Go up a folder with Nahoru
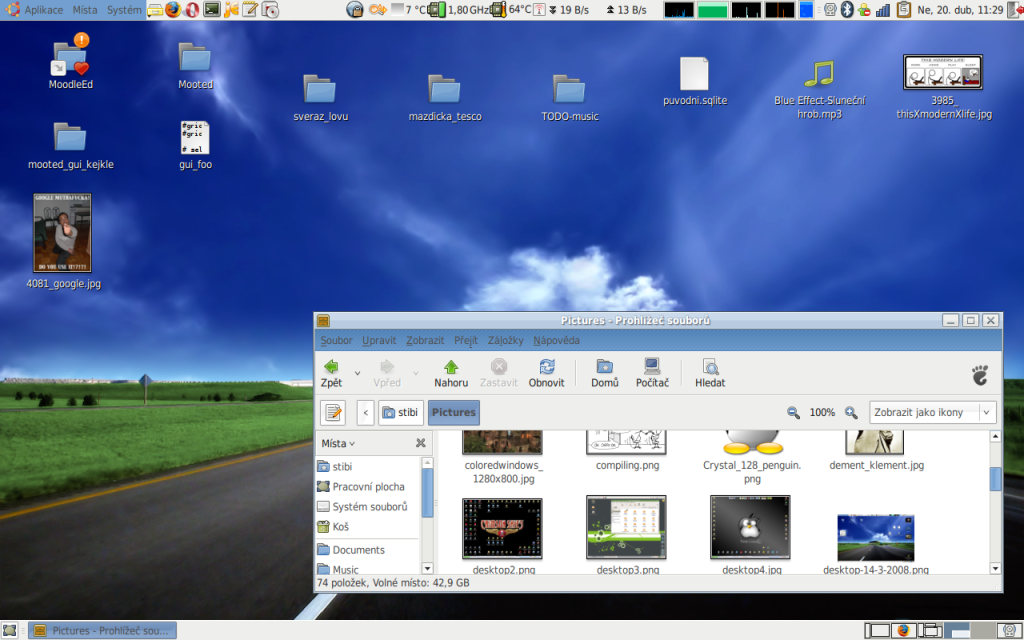The height and width of the screenshot is (640, 1024). coord(451,373)
